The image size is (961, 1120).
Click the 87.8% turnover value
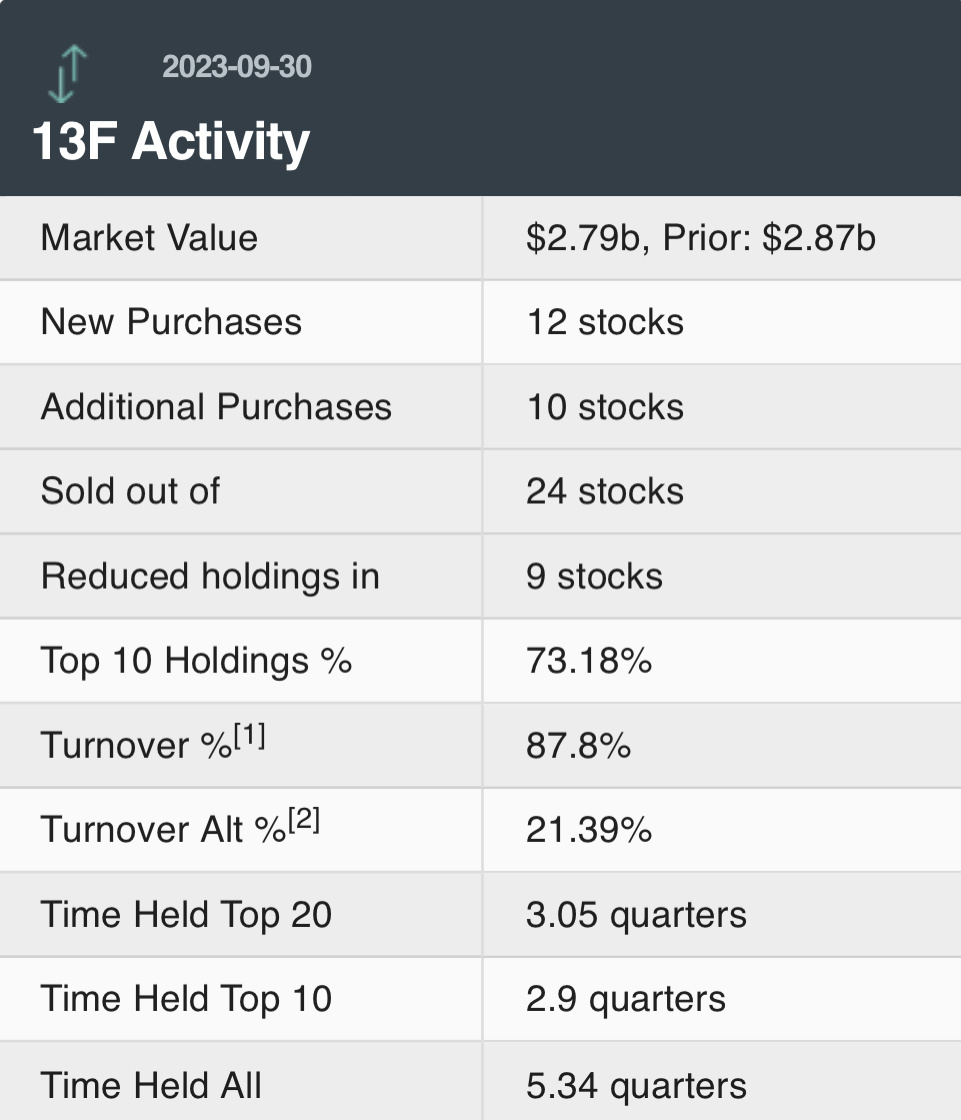(x=578, y=745)
